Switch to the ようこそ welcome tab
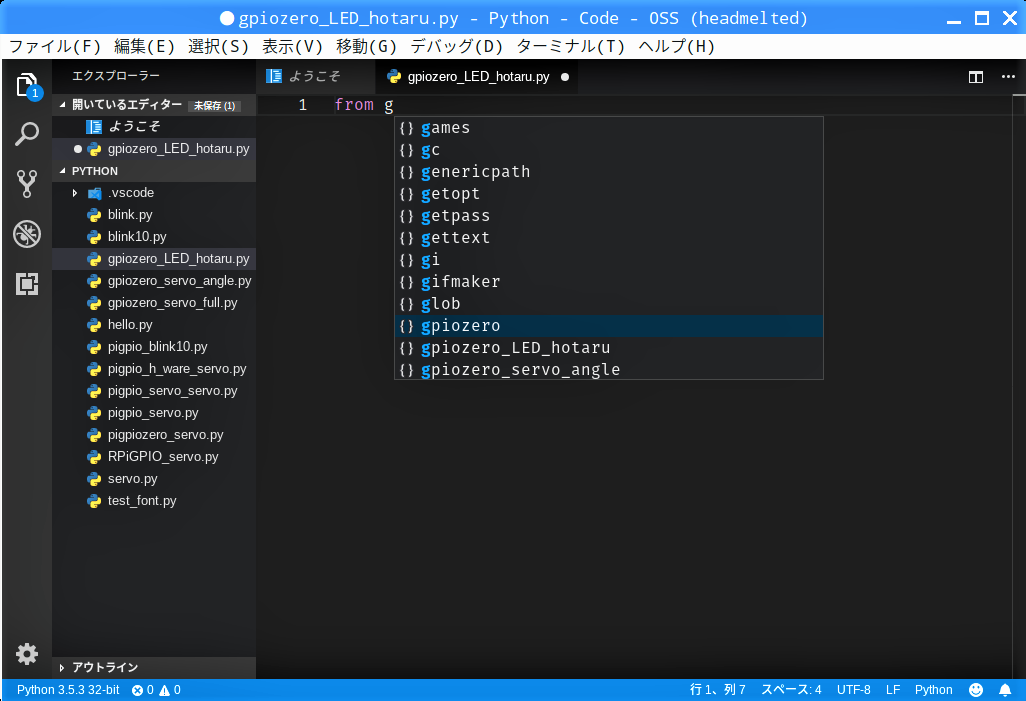The height and width of the screenshot is (701, 1026). 315,77
